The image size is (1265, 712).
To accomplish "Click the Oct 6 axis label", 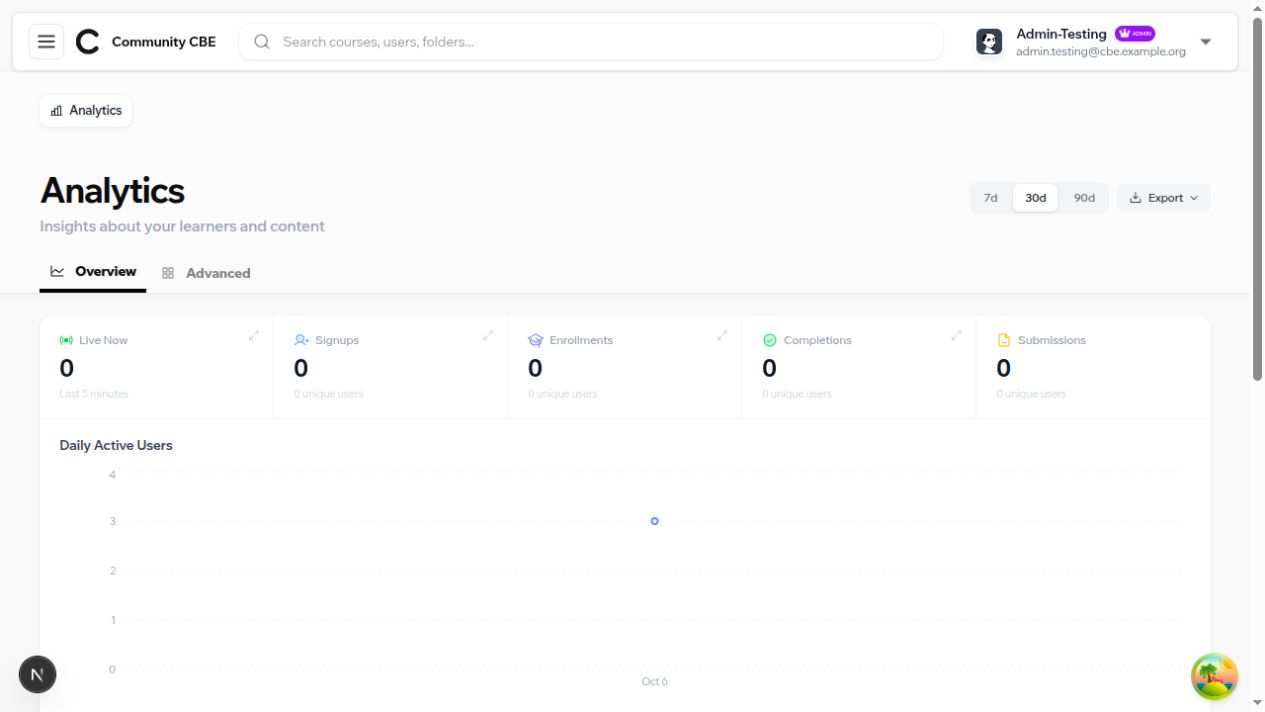I will pyautogui.click(x=654, y=681).
